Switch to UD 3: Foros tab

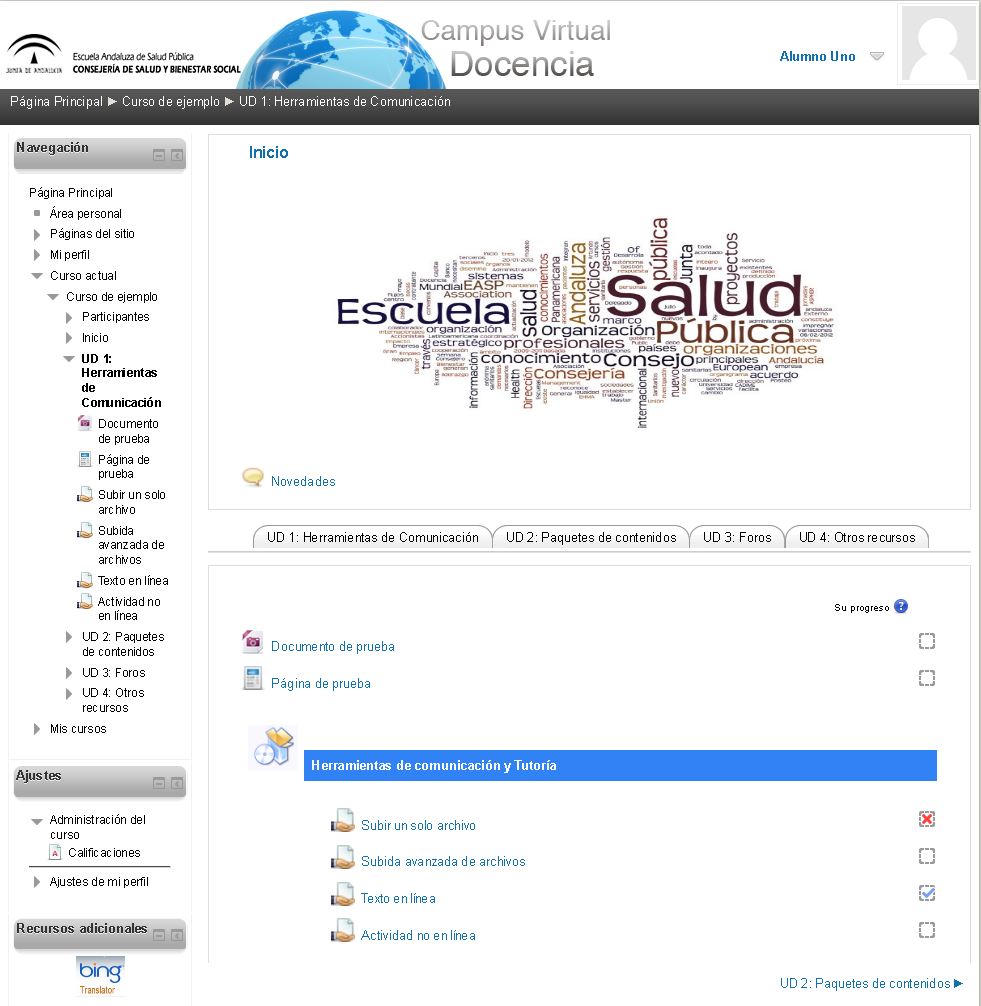pyautogui.click(x=737, y=537)
